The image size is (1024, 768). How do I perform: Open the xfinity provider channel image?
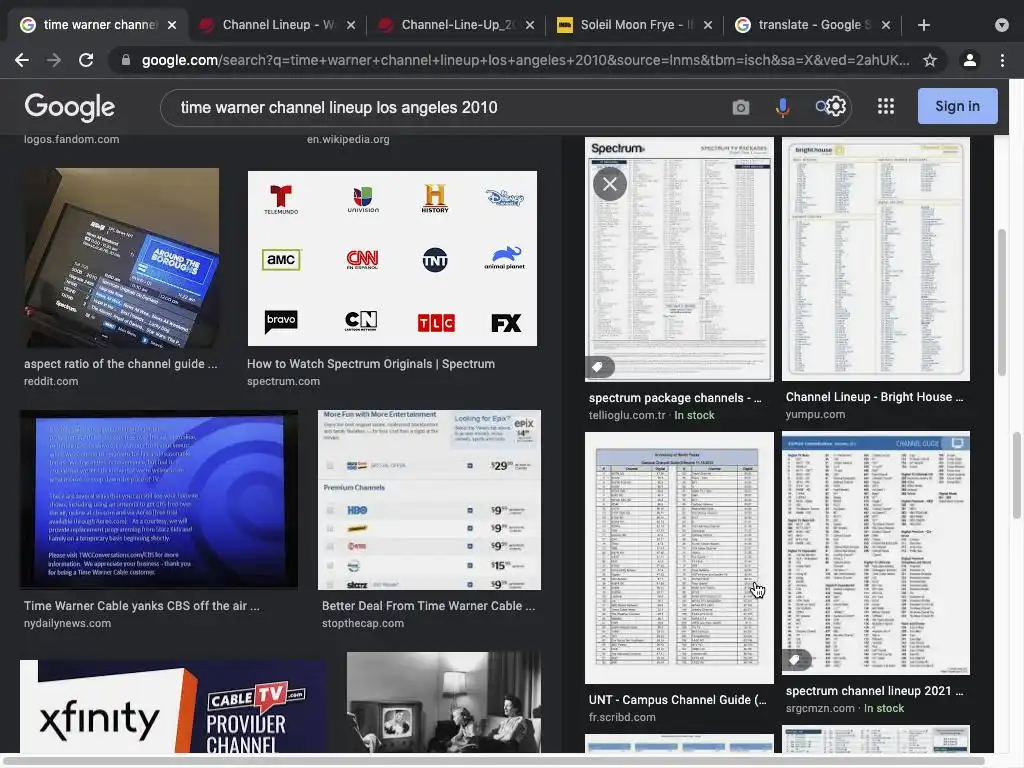pyautogui.click(x=173, y=707)
